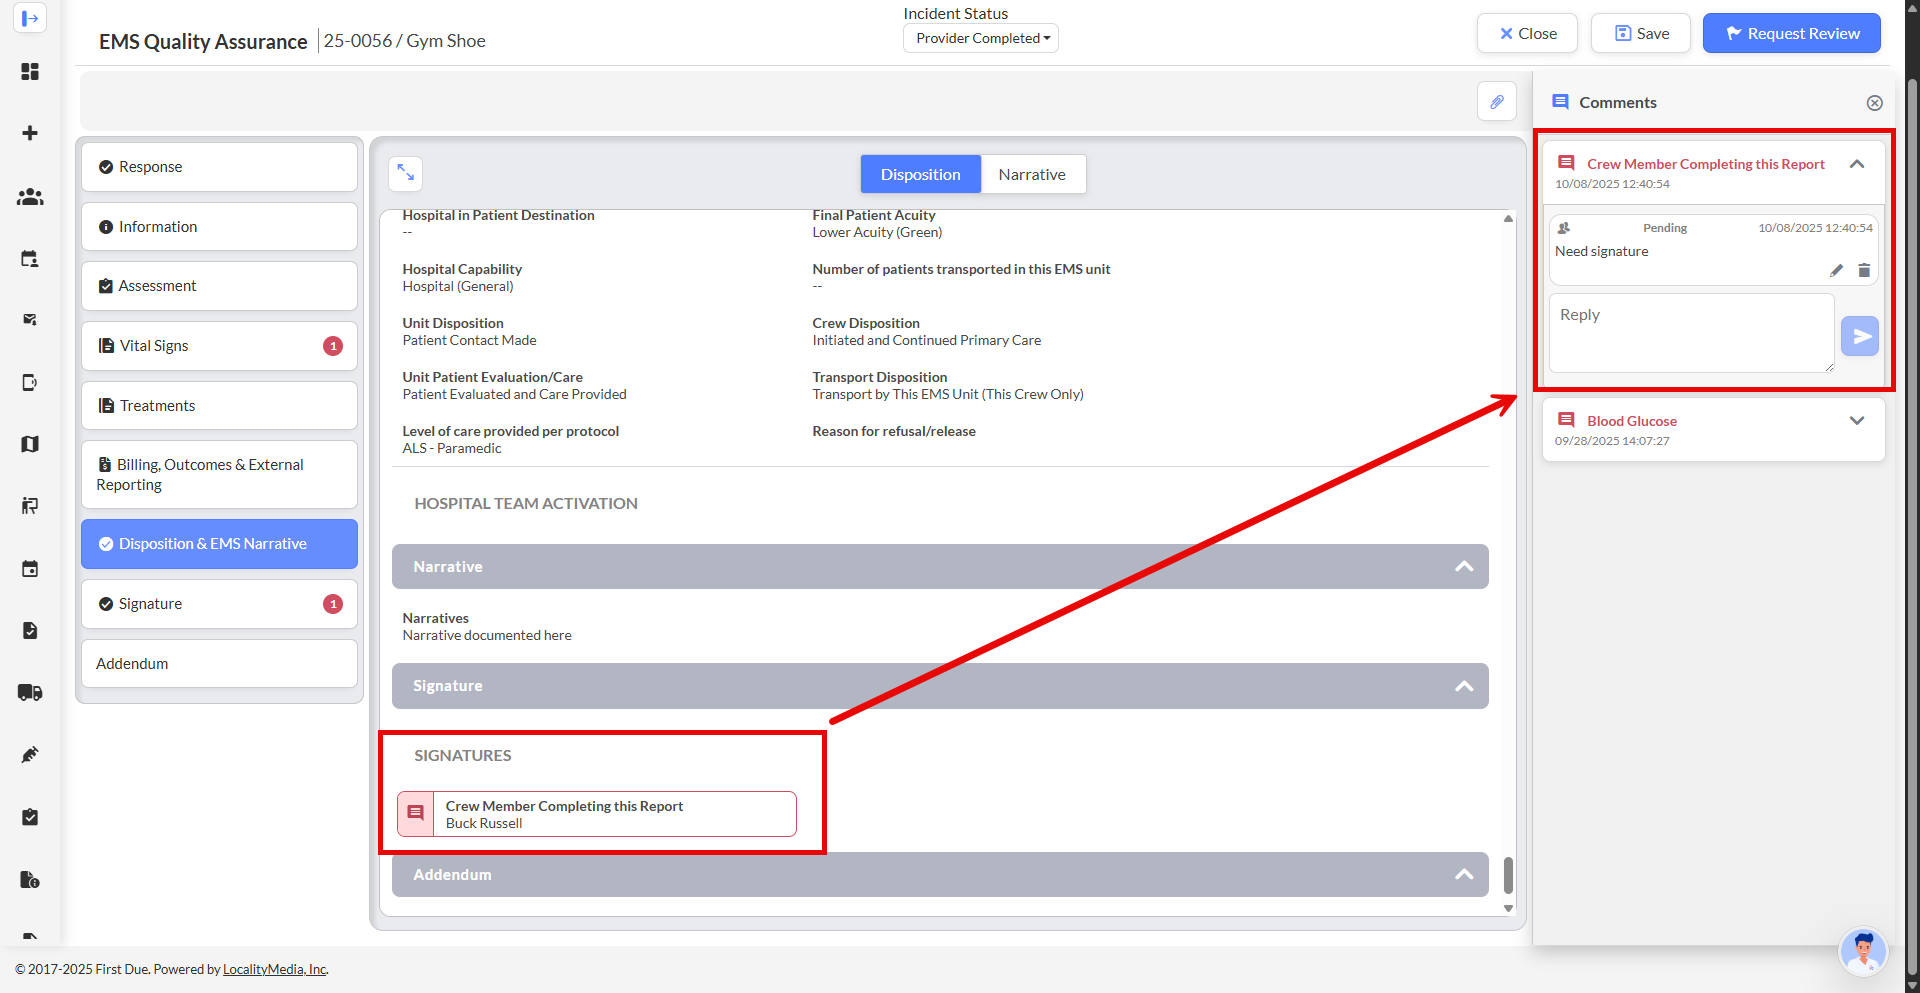
Task: Click the expand panel arrows icon
Action: [405, 173]
